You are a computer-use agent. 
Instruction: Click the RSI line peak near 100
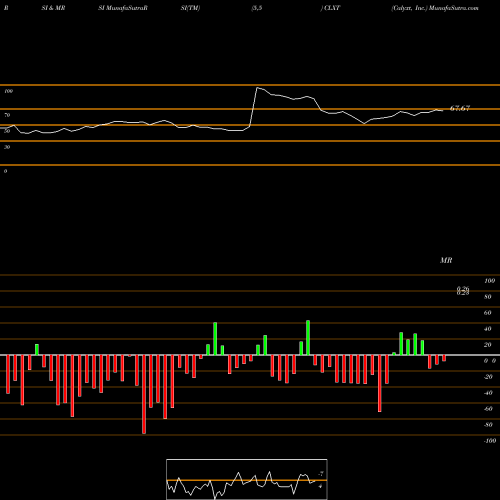[257, 88]
